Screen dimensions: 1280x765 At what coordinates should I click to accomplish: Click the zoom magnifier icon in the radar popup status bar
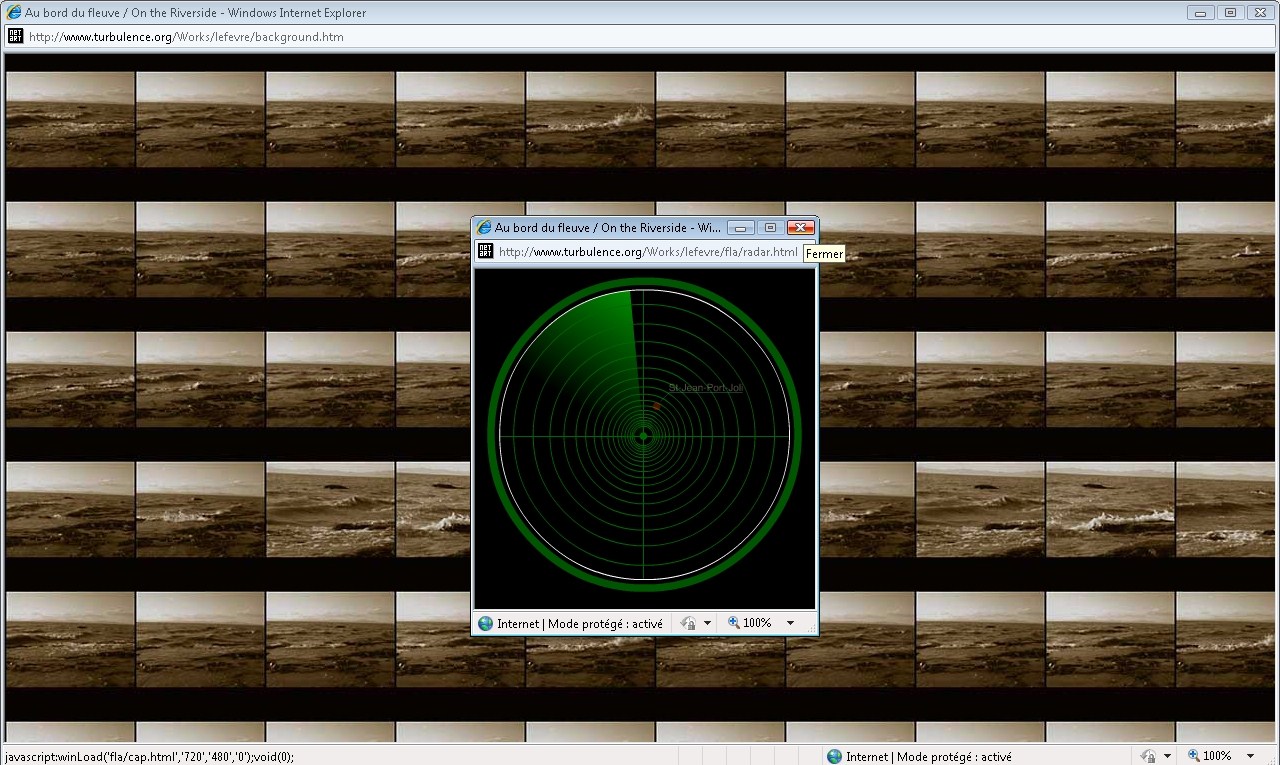[x=733, y=622]
